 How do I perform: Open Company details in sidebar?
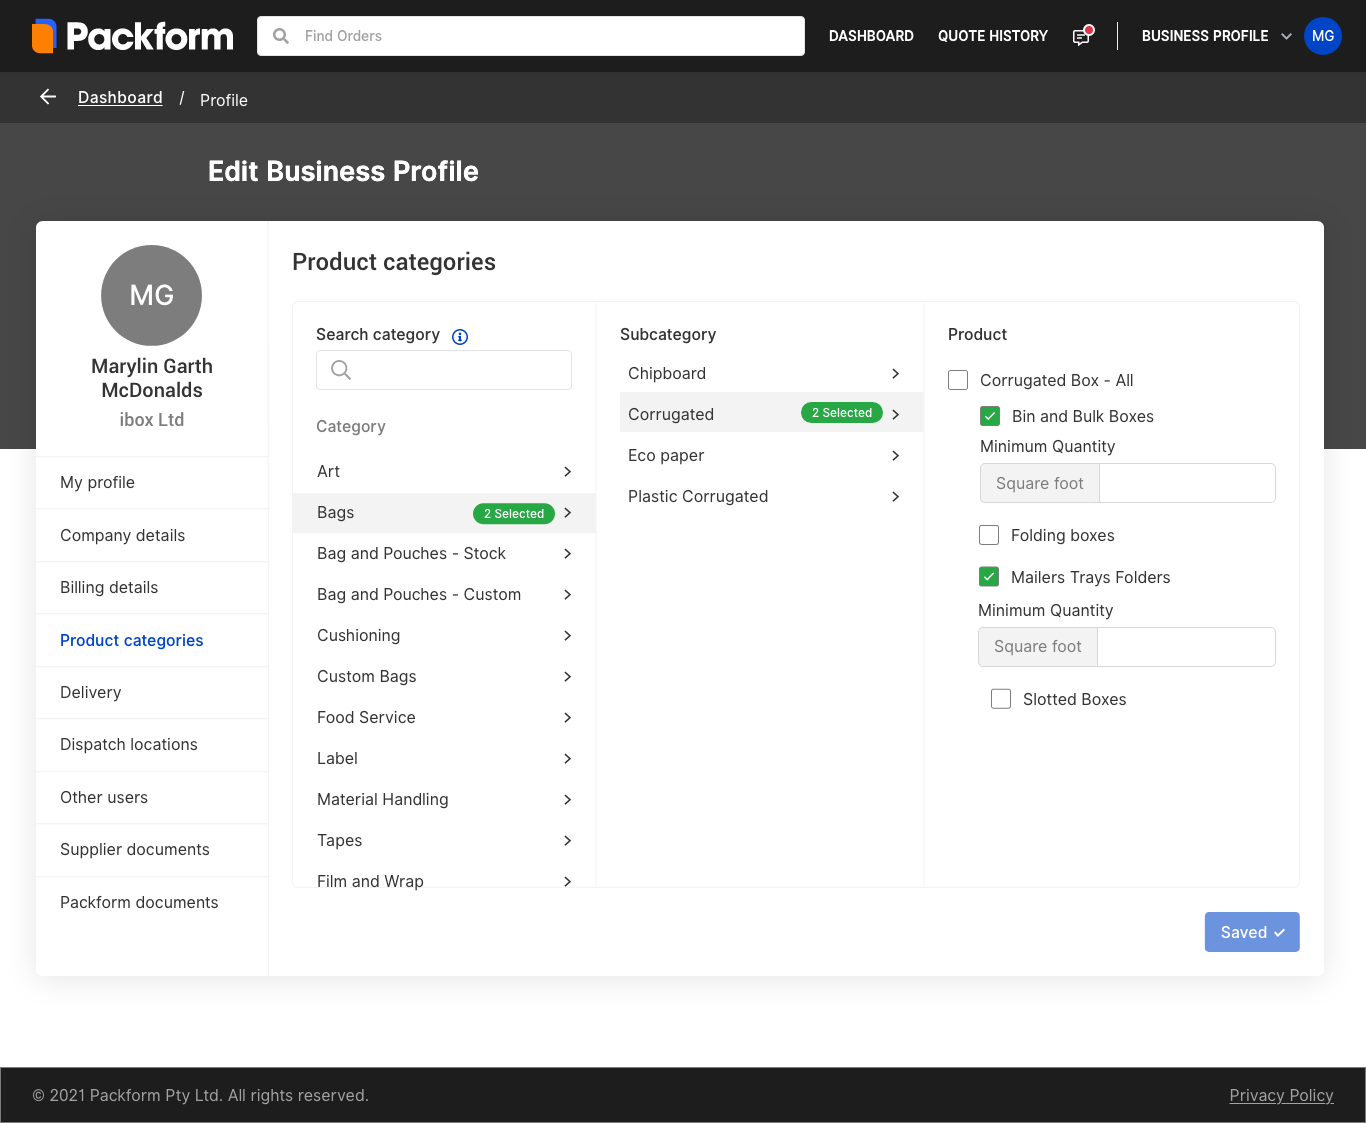pos(123,535)
